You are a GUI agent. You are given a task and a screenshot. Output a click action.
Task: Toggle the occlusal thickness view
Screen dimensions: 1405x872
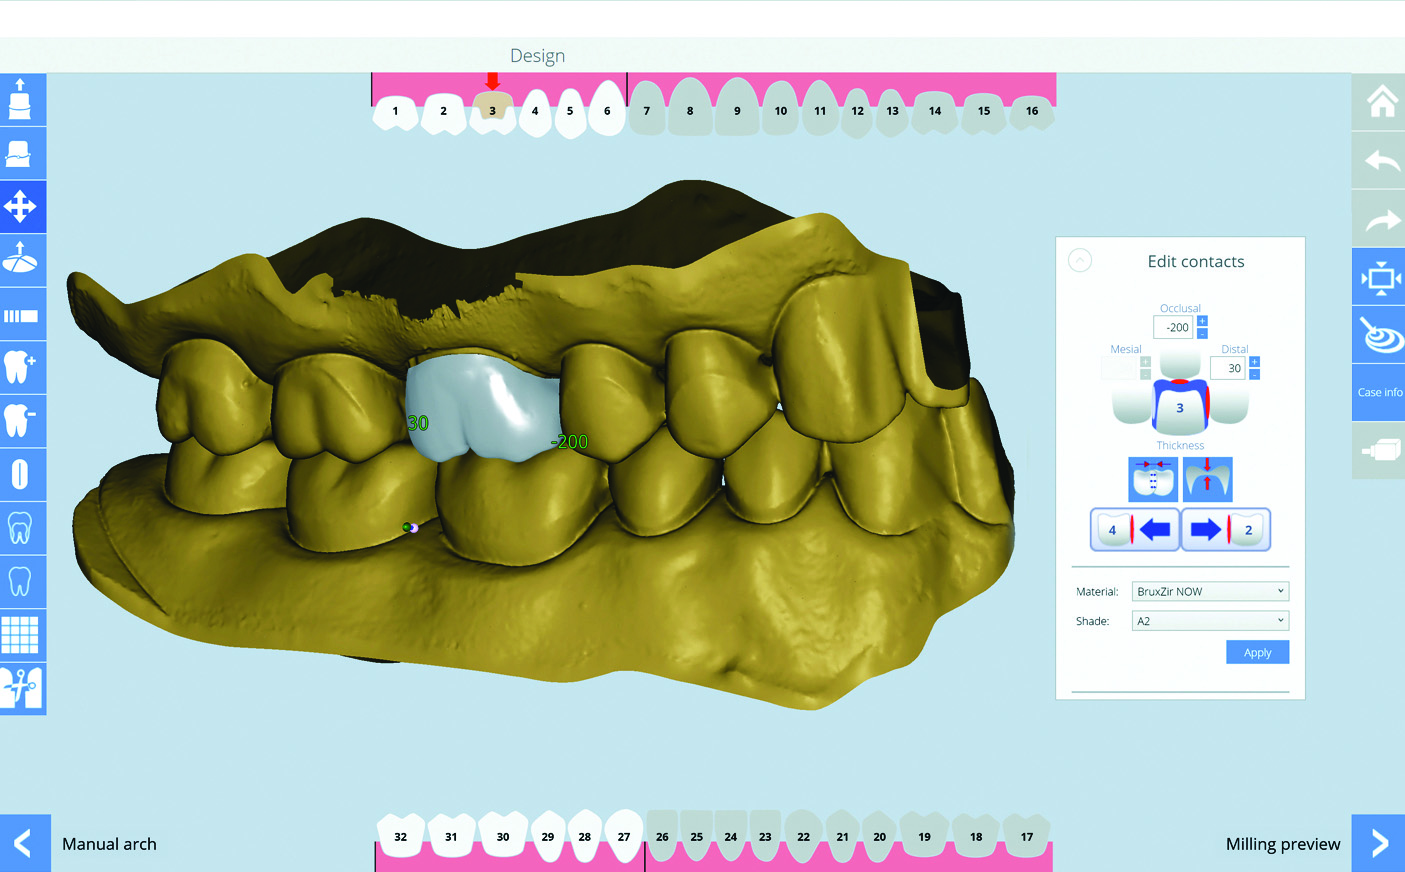pos(1207,479)
